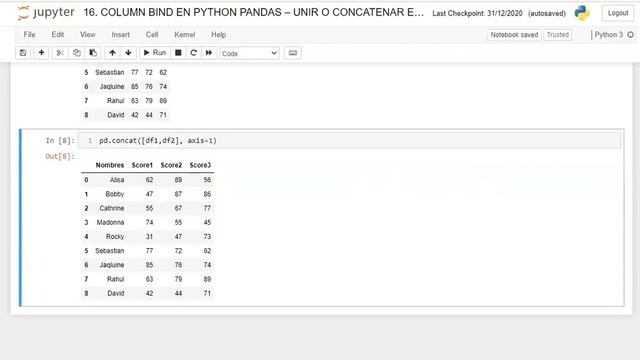Click David in the upper output table
This screenshot has width=640, height=360.
coord(116,115)
